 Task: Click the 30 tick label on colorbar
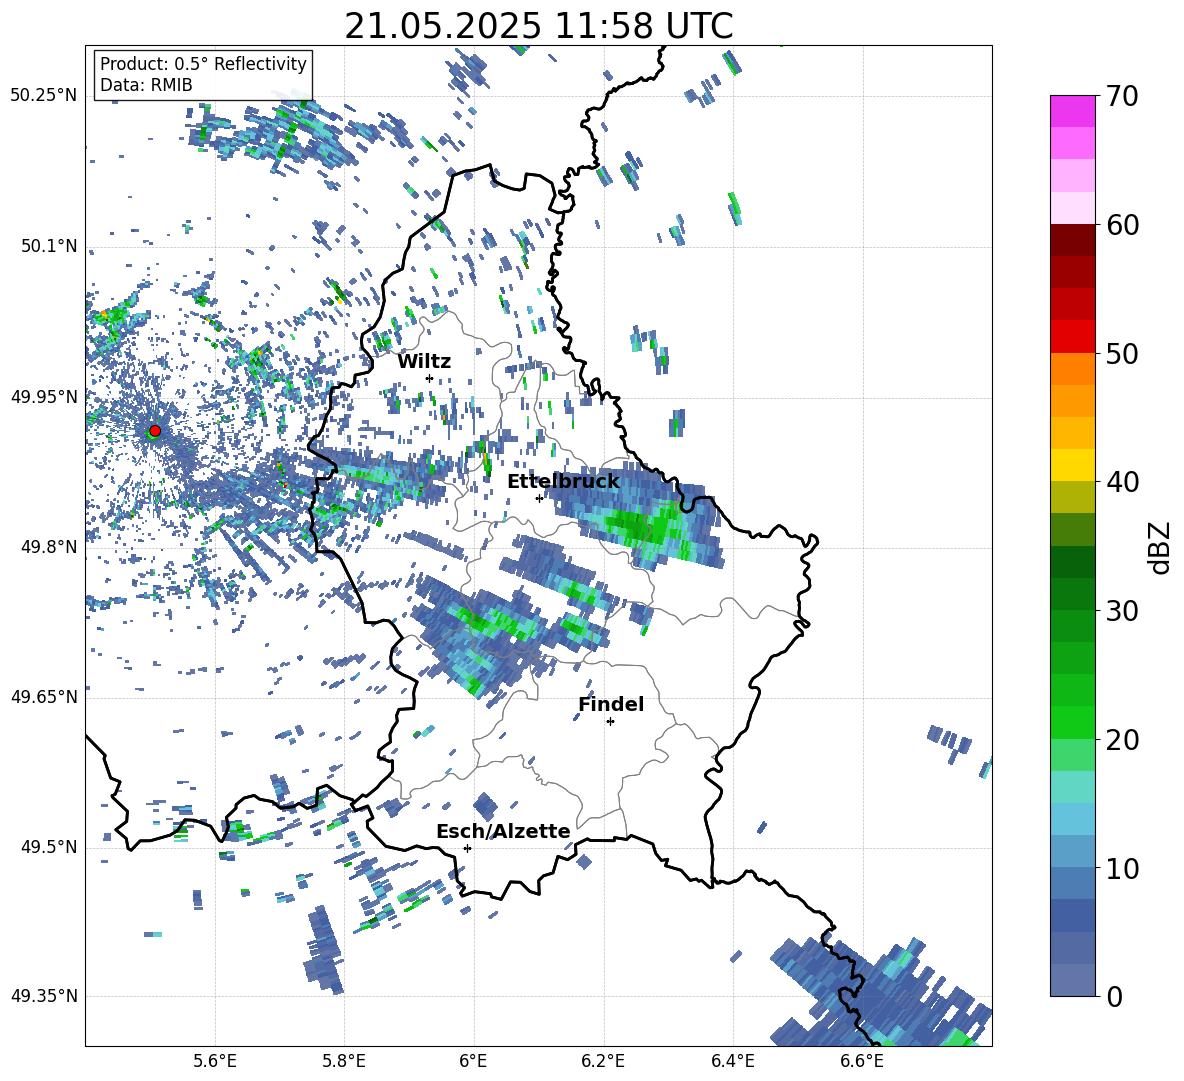[x=1122, y=611]
